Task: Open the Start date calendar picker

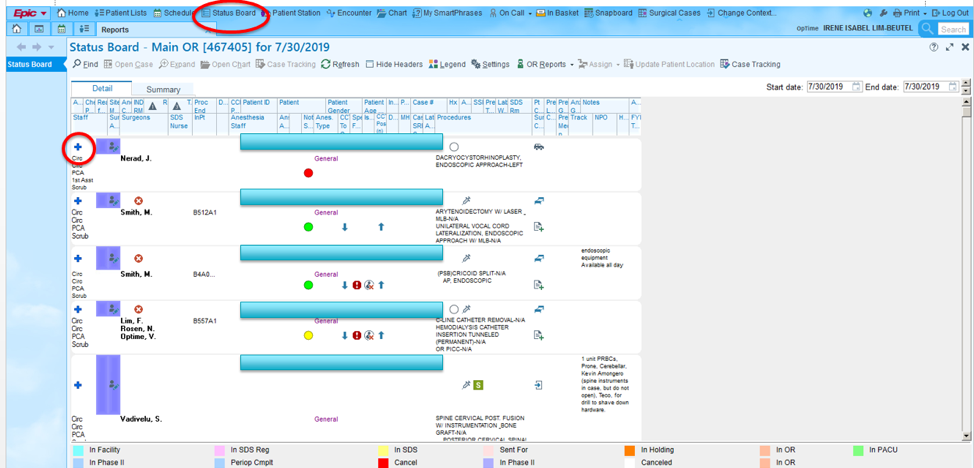Action: coord(857,87)
